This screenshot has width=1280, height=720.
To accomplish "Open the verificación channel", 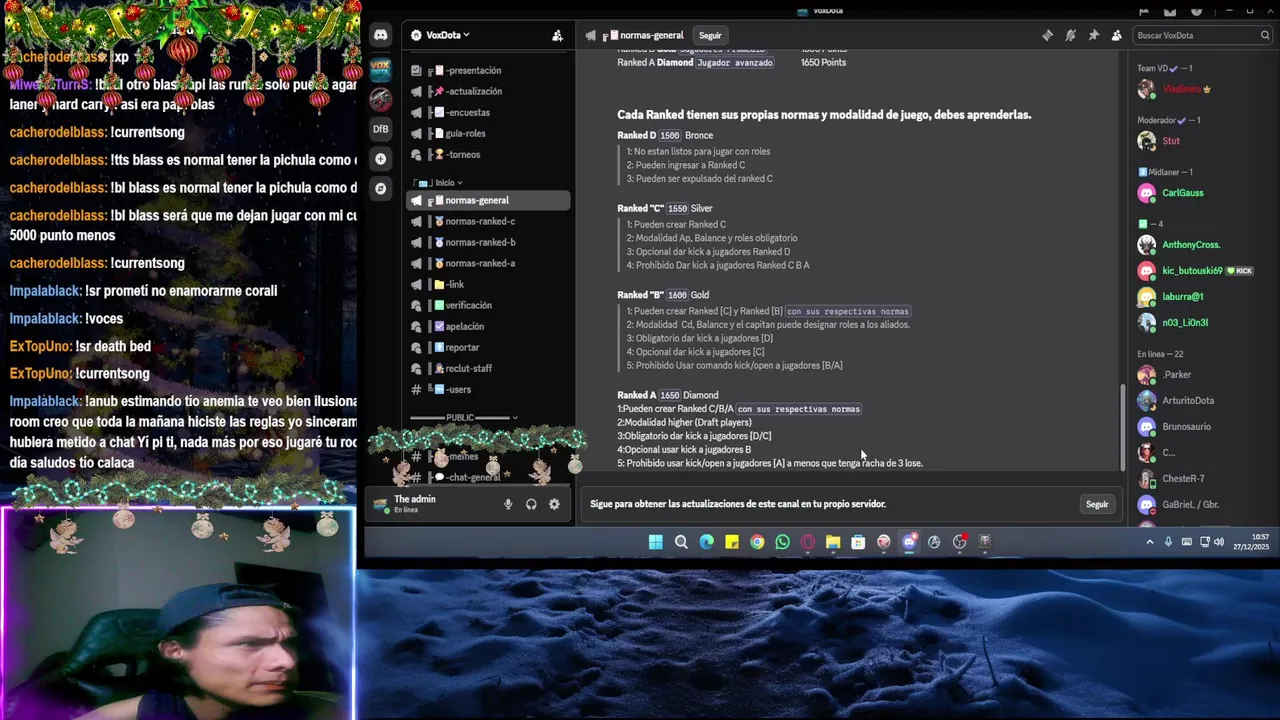I will tap(488, 305).
